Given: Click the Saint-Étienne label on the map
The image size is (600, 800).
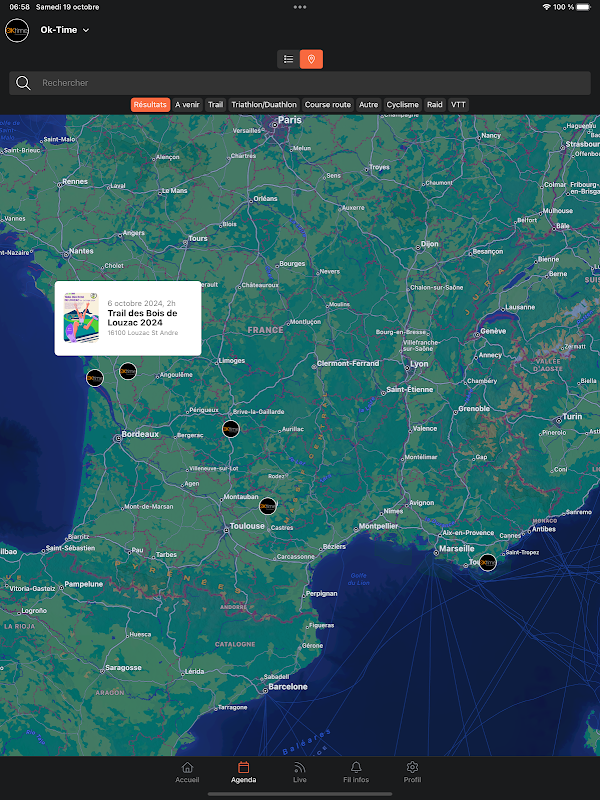Looking at the screenshot, I should click(x=409, y=389).
